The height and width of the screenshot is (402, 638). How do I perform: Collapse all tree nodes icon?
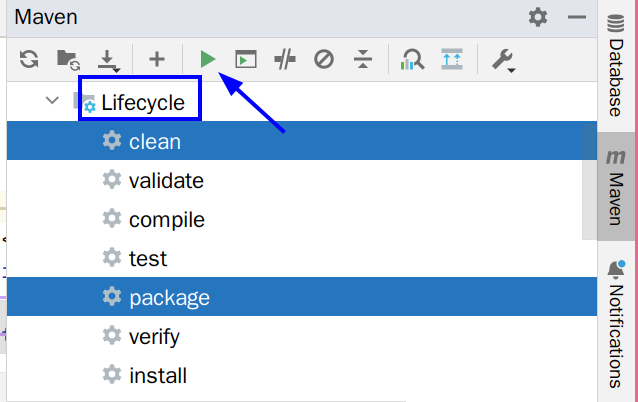pos(363,59)
